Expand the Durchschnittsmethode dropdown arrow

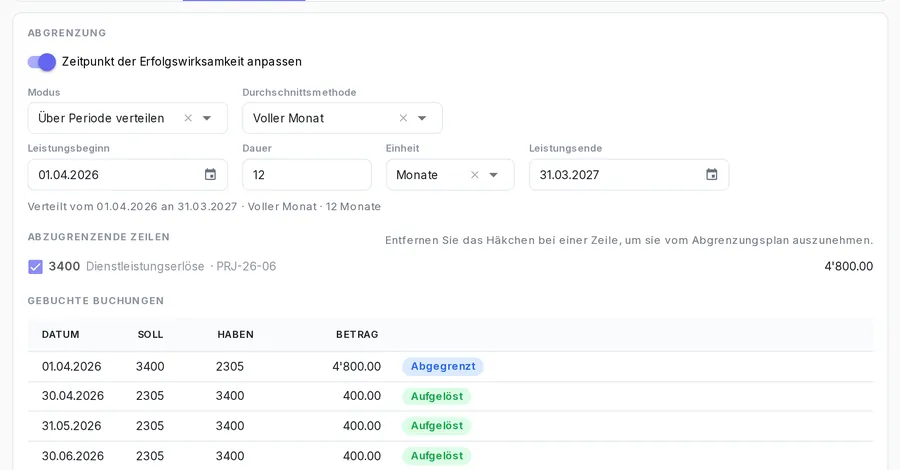[422, 118]
